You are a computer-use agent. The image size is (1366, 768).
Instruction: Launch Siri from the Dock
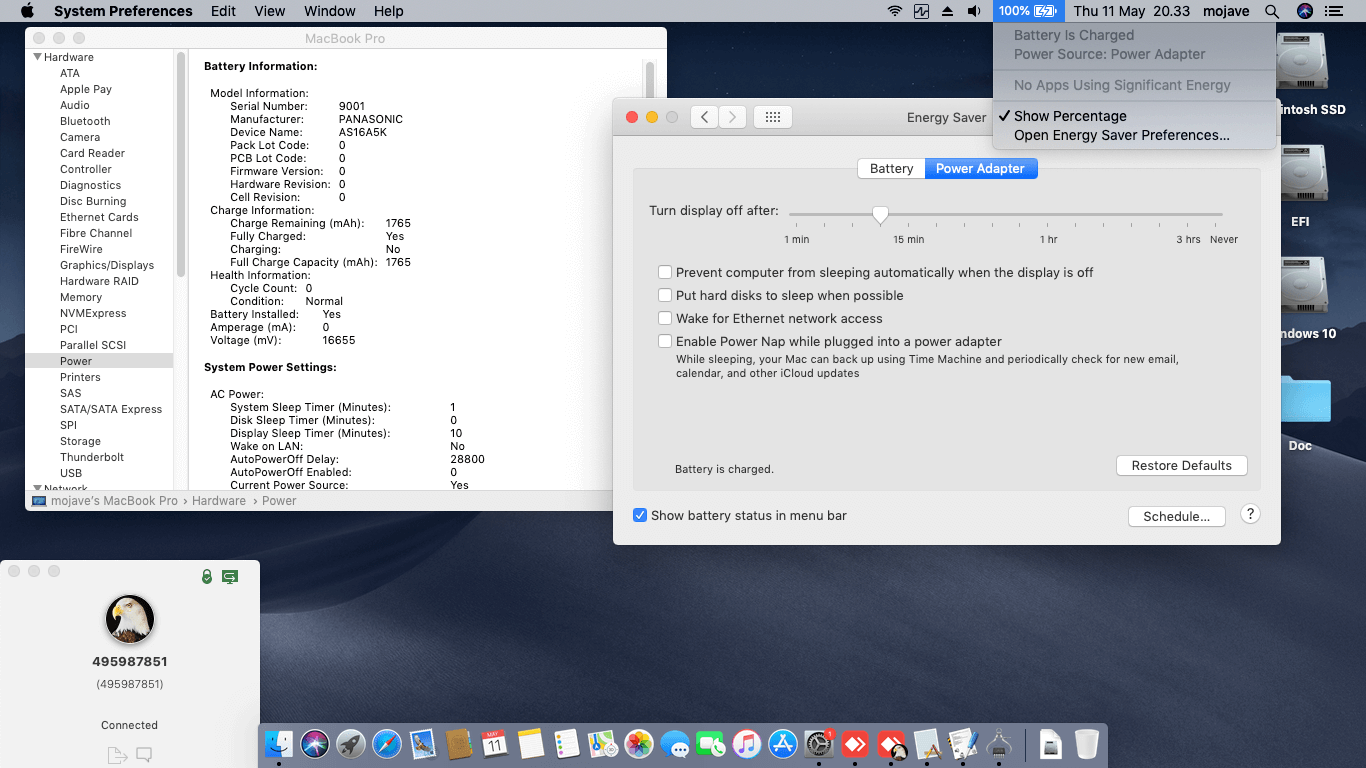point(315,744)
